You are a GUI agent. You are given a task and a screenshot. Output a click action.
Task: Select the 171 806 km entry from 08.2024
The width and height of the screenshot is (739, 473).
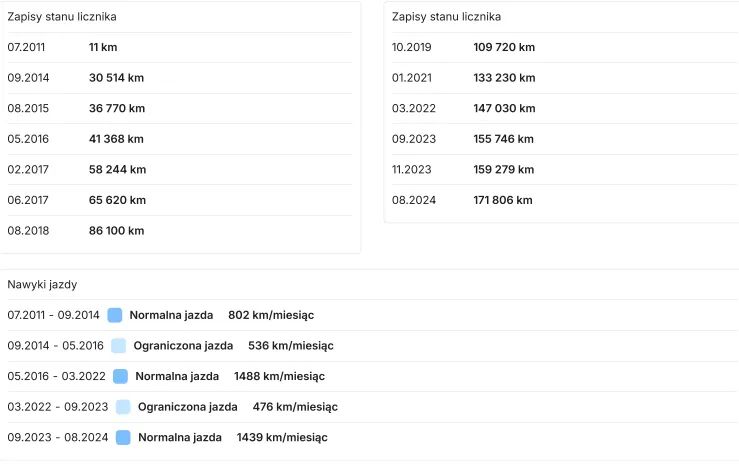(x=503, y=200)
